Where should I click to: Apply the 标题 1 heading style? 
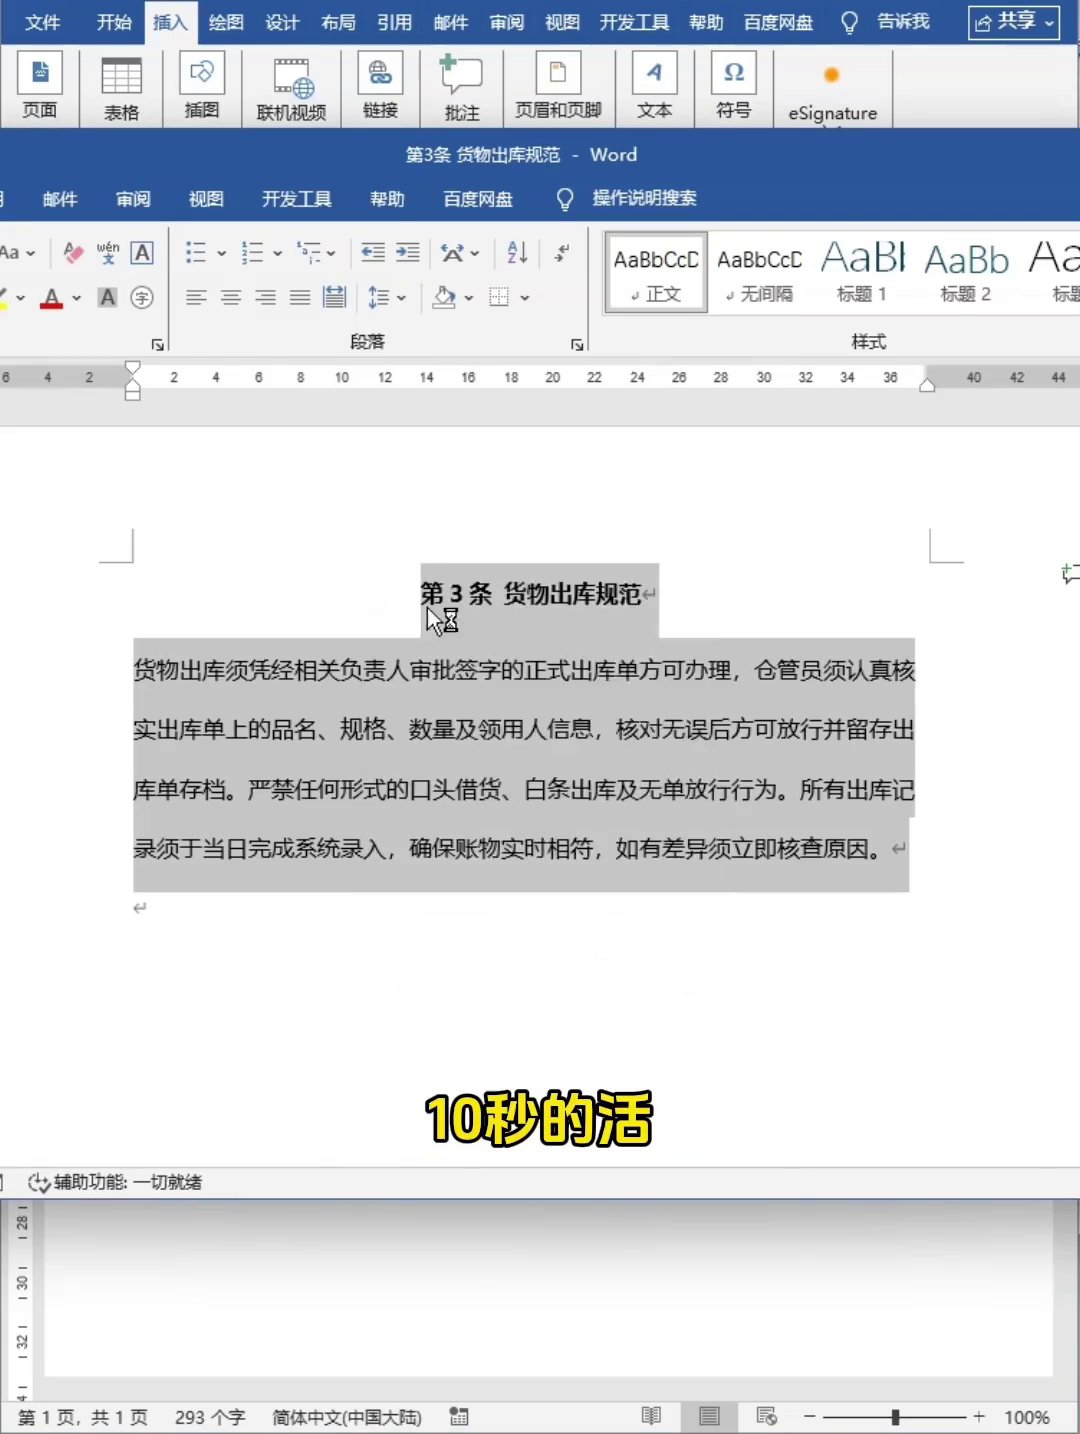pos(862,273)
